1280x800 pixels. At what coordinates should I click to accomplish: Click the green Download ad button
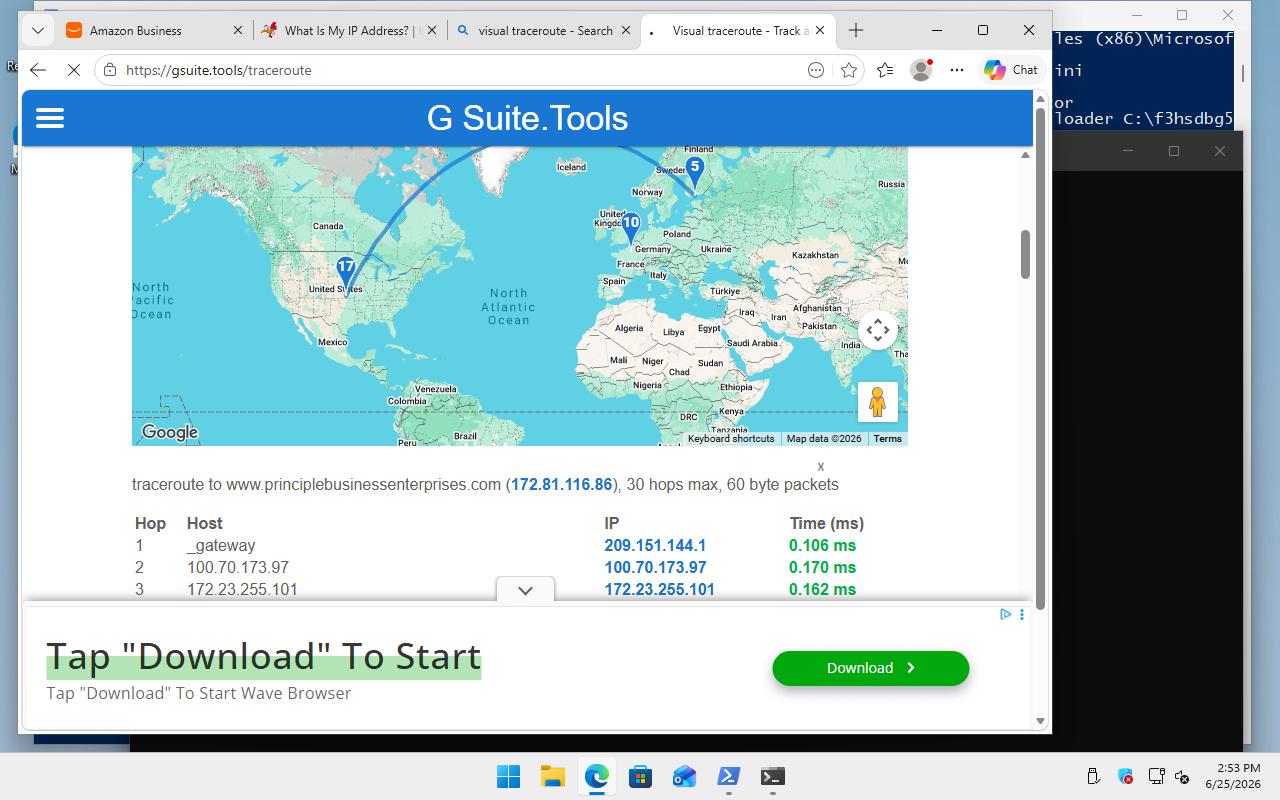(x=871, y=668)
